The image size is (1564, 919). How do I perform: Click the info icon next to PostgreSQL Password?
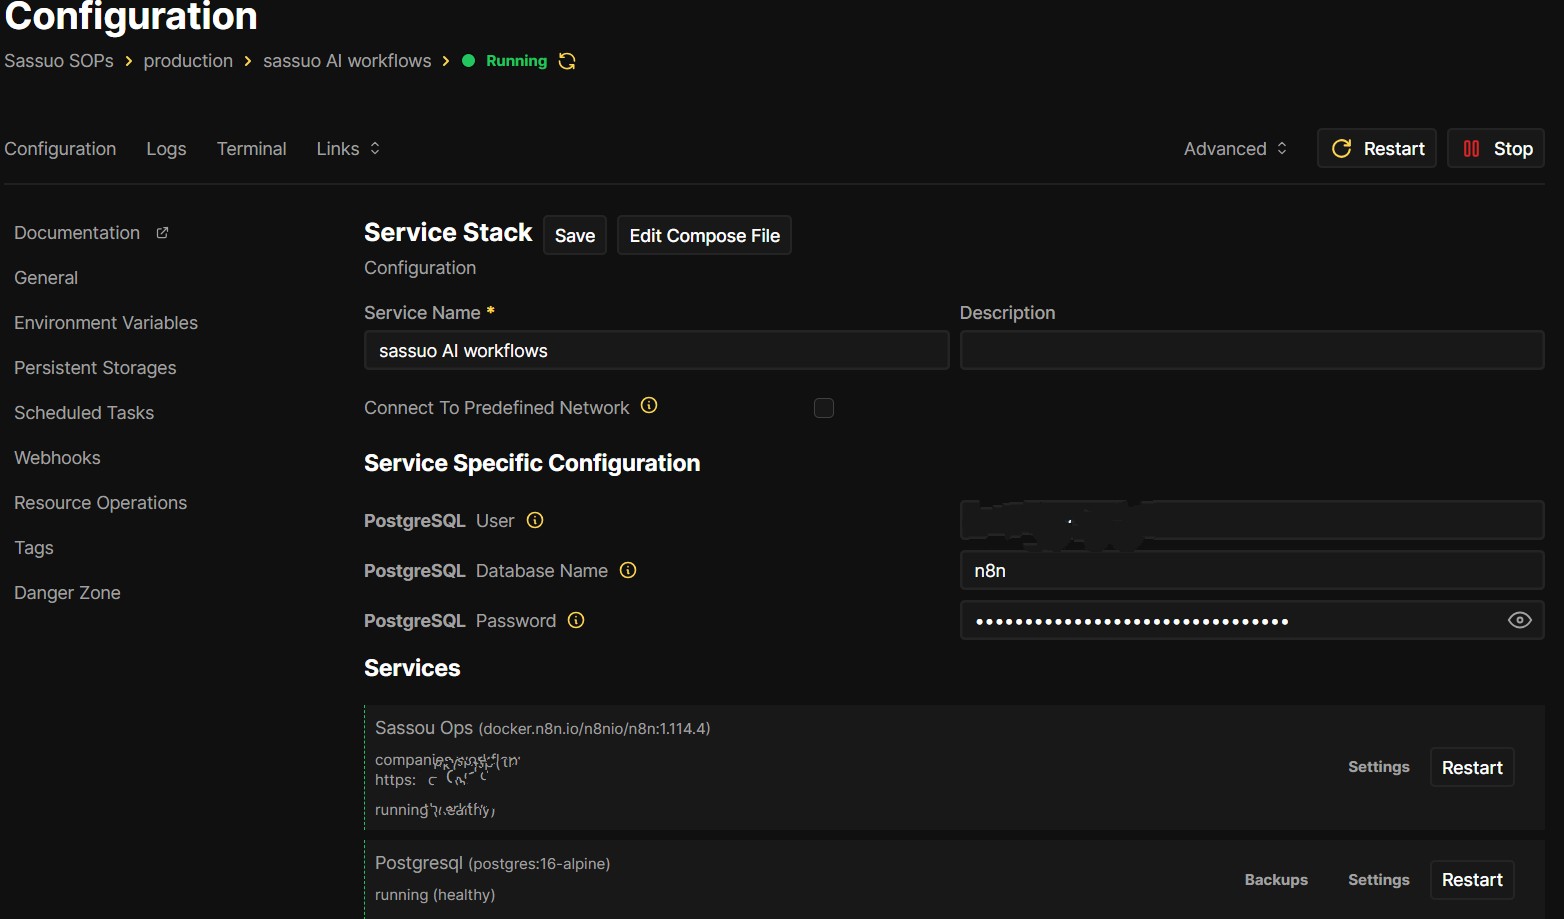(576, 620)
